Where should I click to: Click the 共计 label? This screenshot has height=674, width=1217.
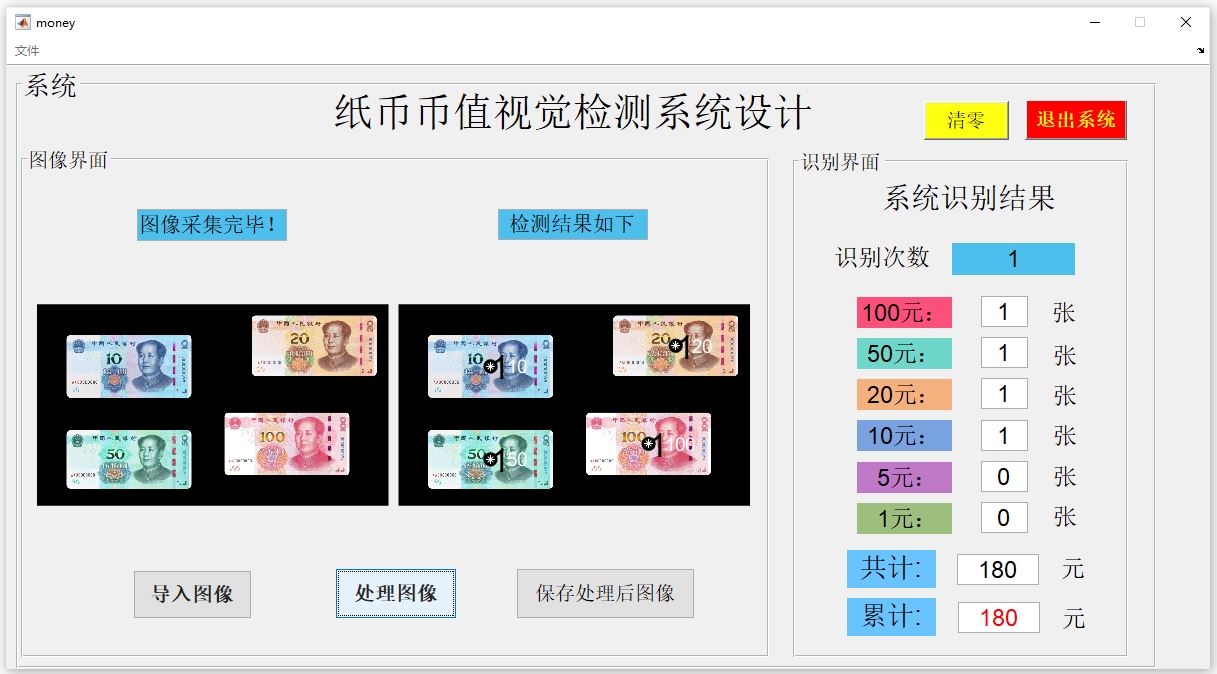coord(891,569)
